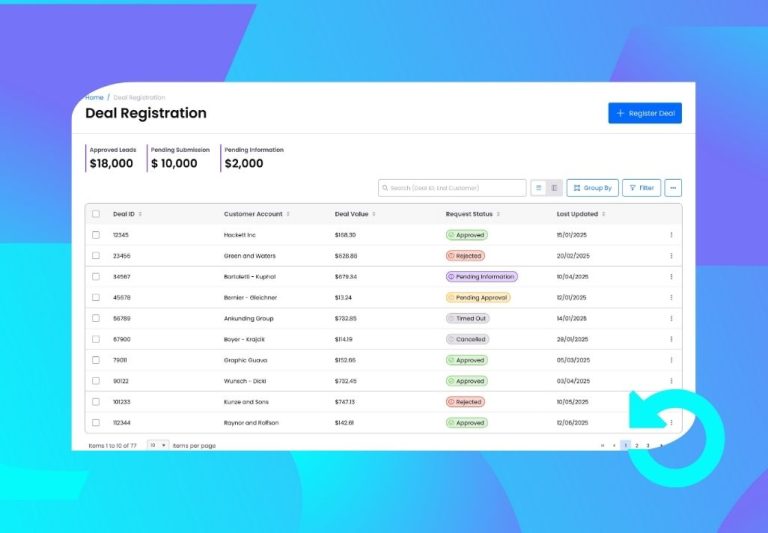The image size is (768, 533).
Task: Click the Pending Approval status badge
Action: 478,297
